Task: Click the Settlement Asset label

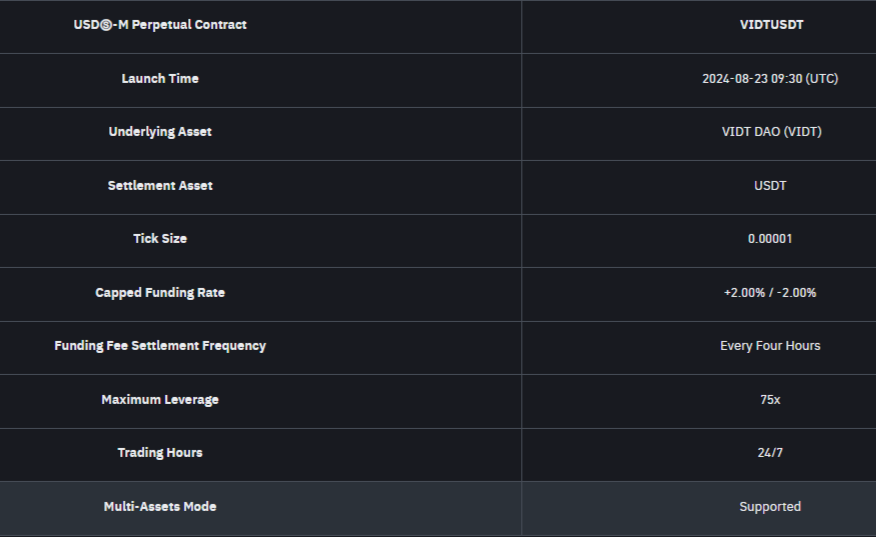Action: pyautogui.click(x=160, y=185)
